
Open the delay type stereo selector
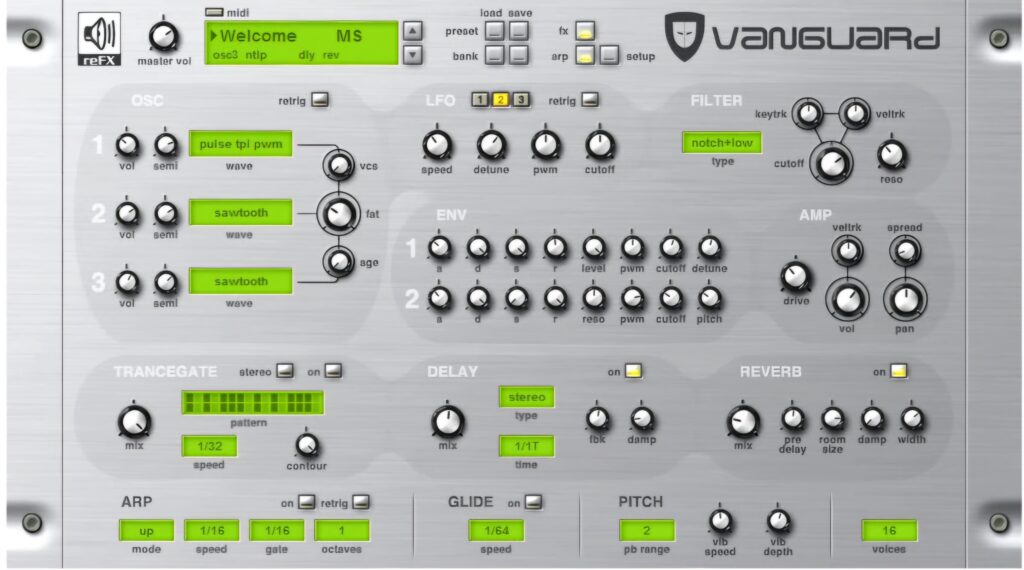point(526,396)
